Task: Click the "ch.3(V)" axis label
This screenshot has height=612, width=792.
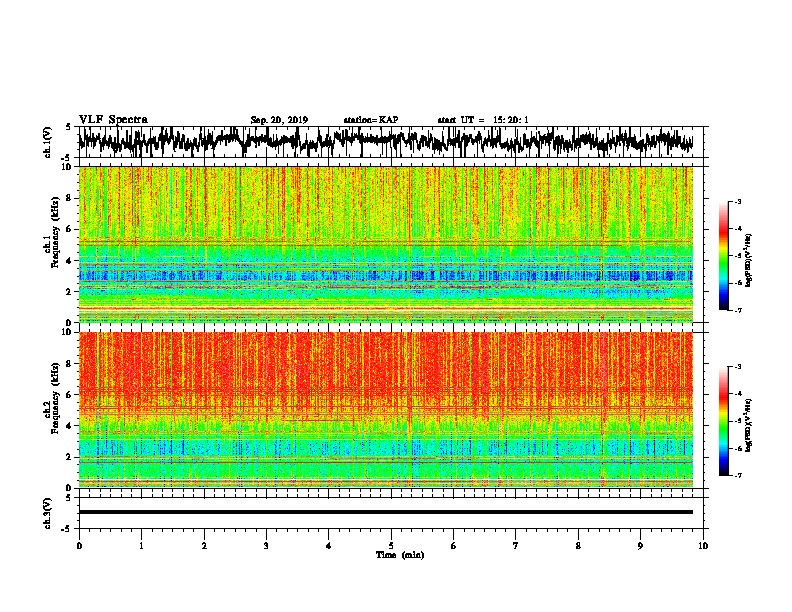Action: [x=48, y=513]
